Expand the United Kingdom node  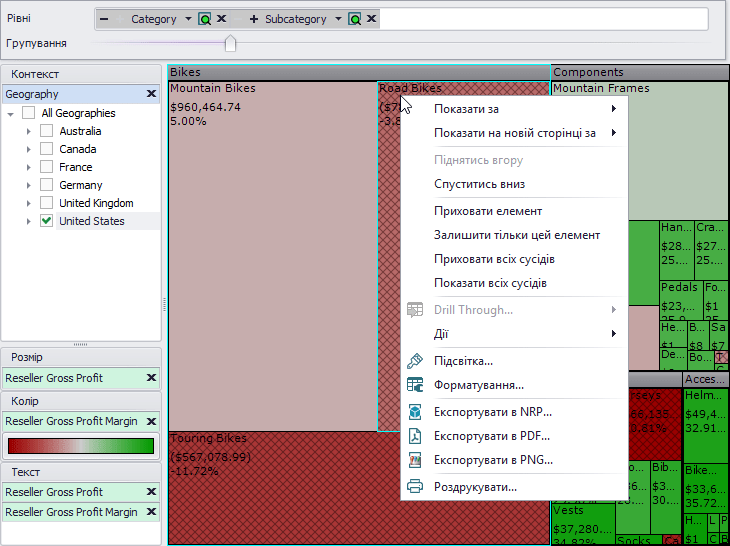[x=28, y=203]
